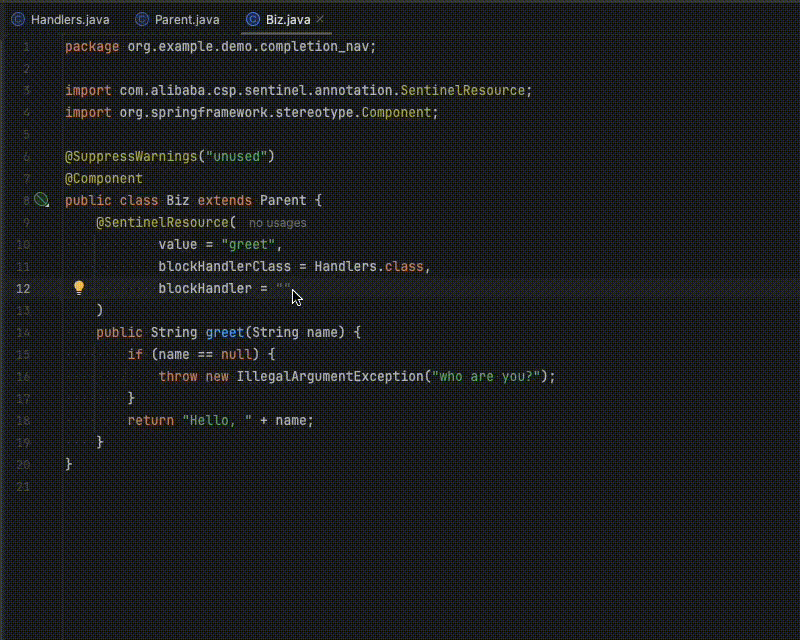Click the class icon on Parent.java tab
The height and width of the screenshot is (640, 800).
tap(140, 18)
